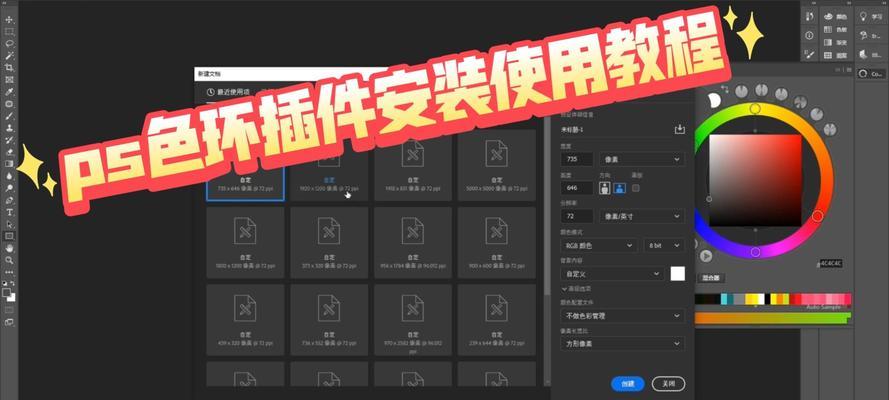Select the Gradient tool
Screen dimensions: 889x400
coord(10,164)
